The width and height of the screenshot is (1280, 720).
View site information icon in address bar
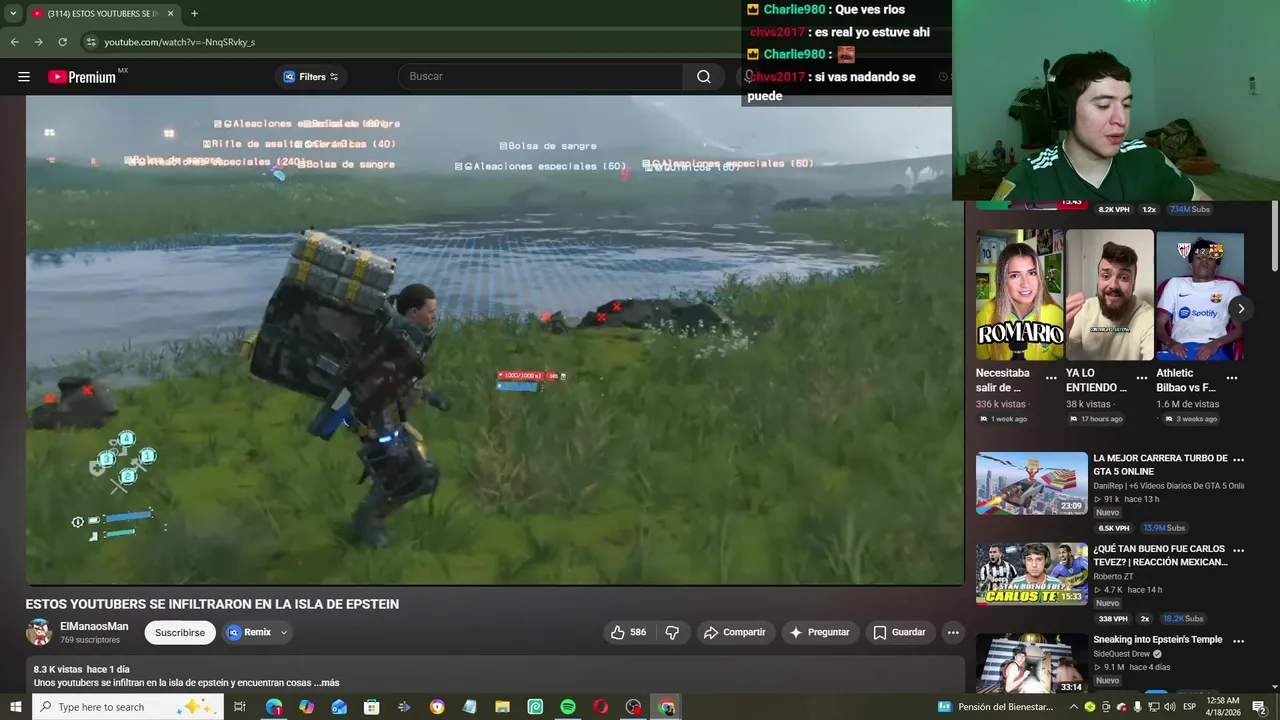pyautogui.click(x=91, y=42)
